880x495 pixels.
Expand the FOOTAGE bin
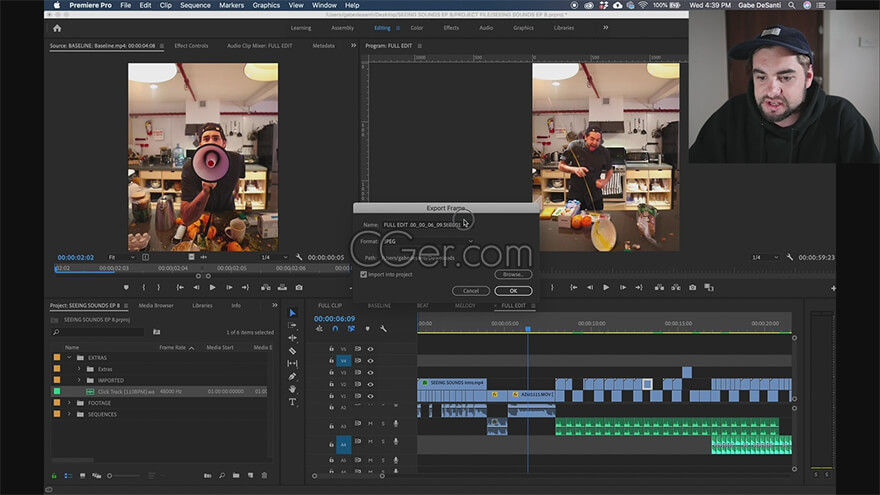pos(69,403)
